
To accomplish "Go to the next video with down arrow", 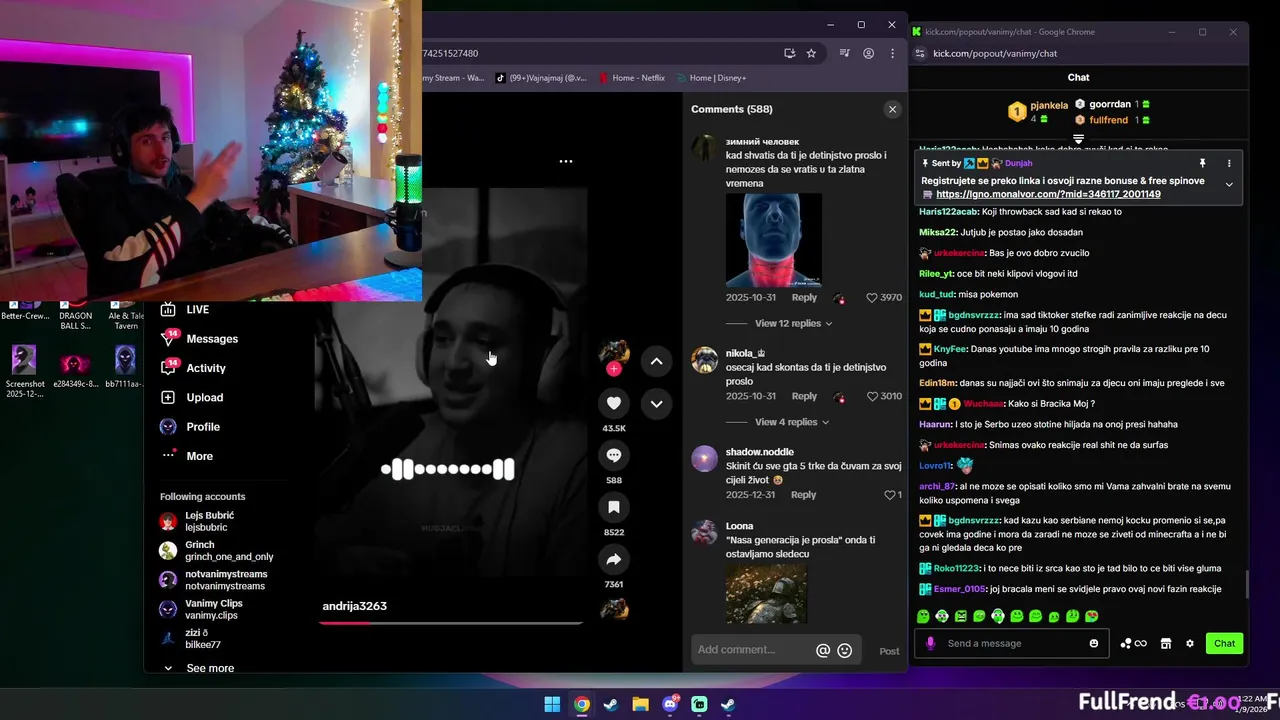I will click(x=656, y=404).
